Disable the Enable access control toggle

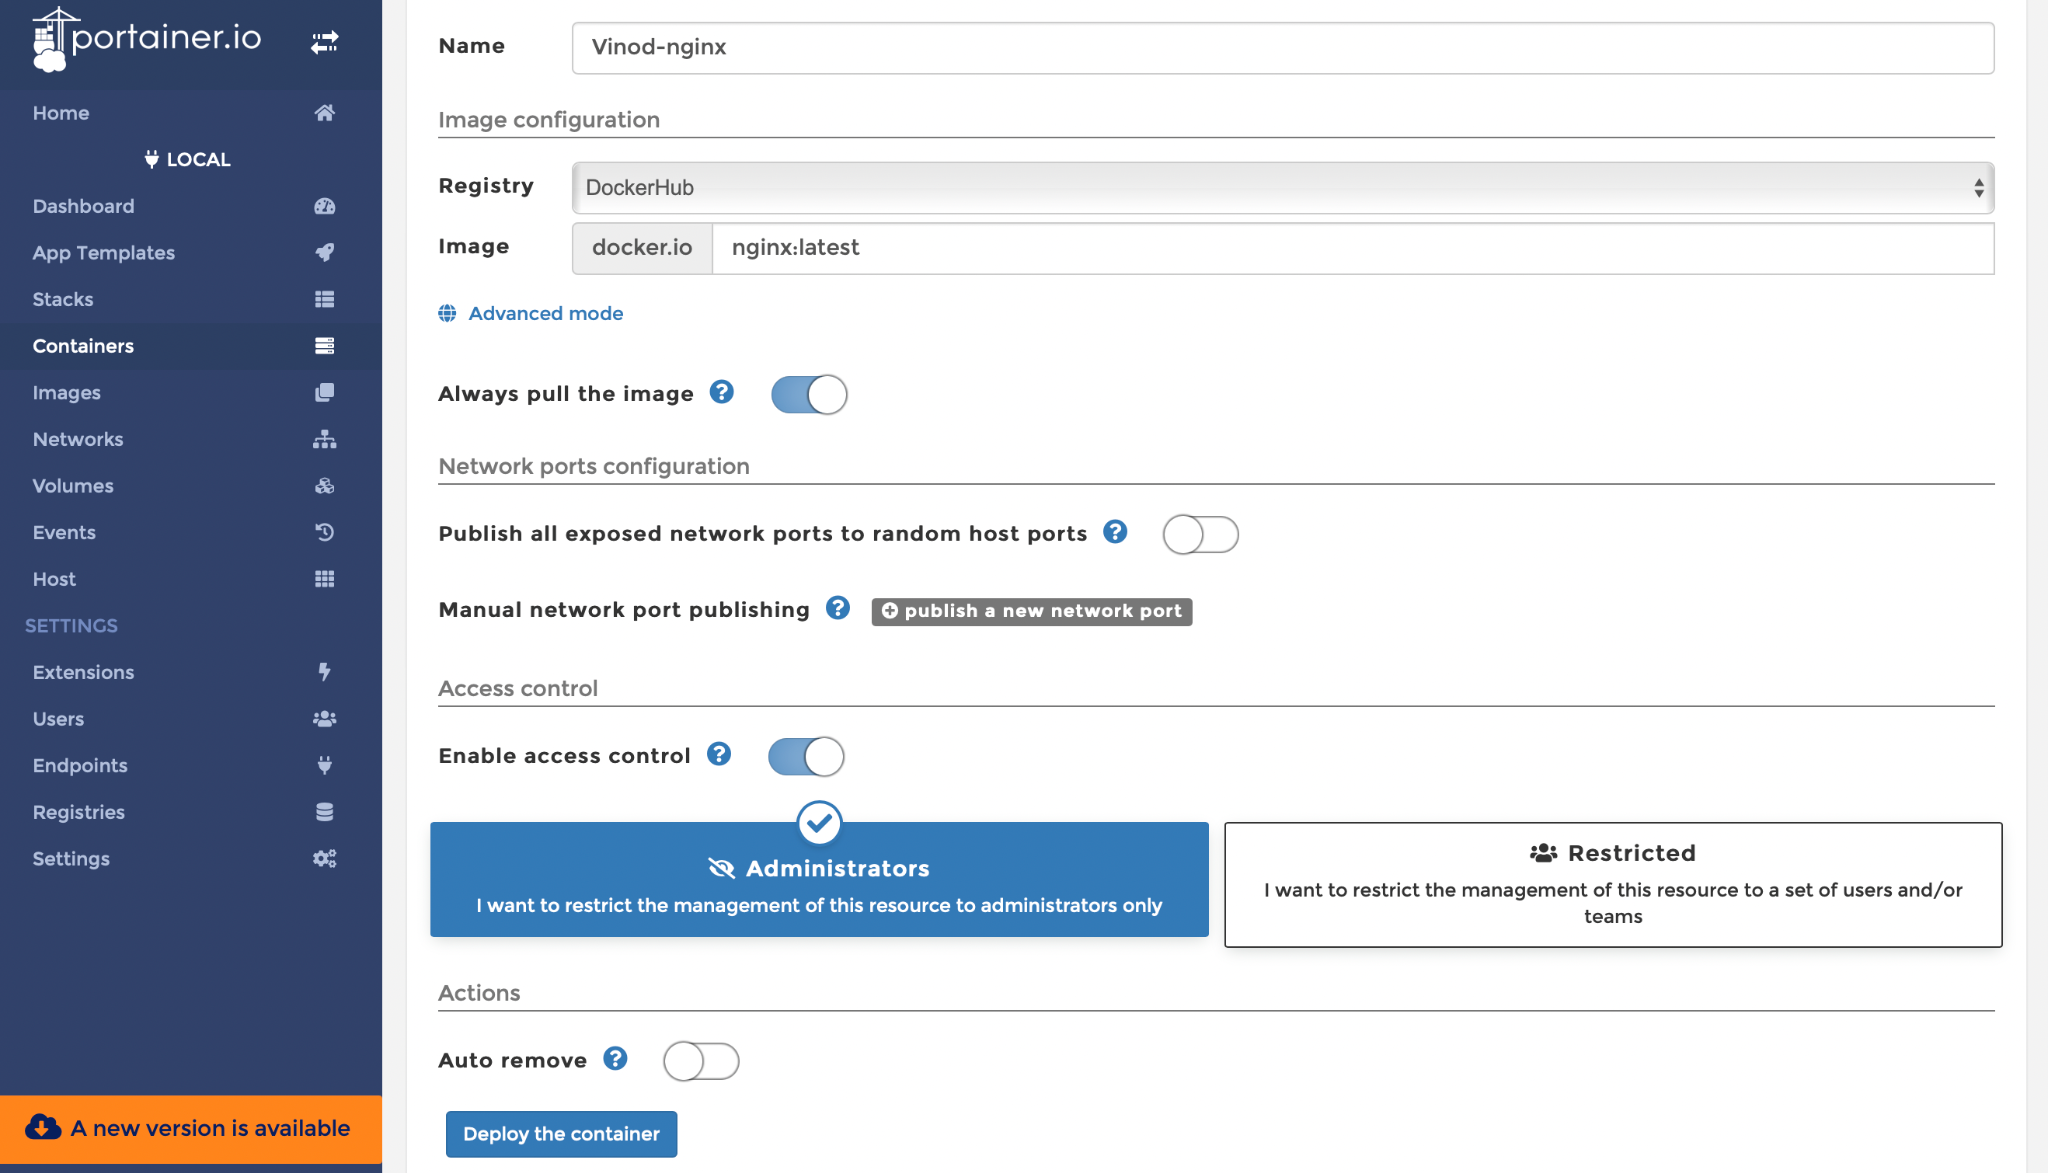pyautogui.click(x=805, y=756)
